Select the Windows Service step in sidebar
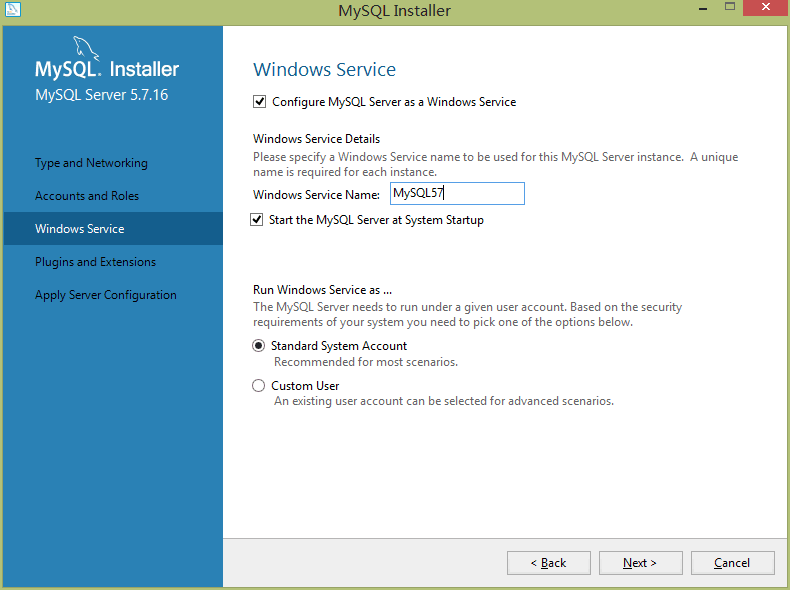The width and height of the screenshot is (790, 590). point(80,229)
